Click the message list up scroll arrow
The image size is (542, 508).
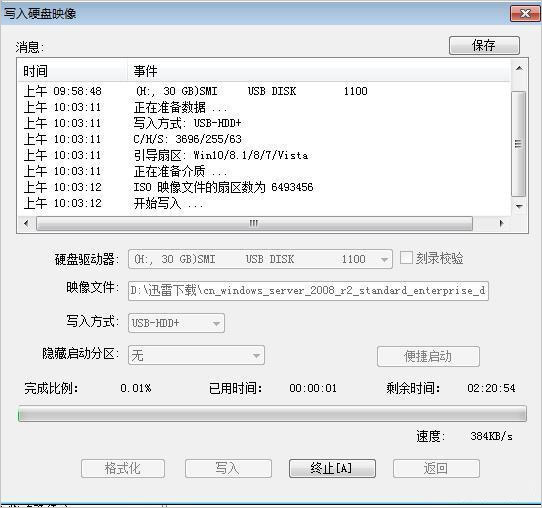[x=519, y=68]
